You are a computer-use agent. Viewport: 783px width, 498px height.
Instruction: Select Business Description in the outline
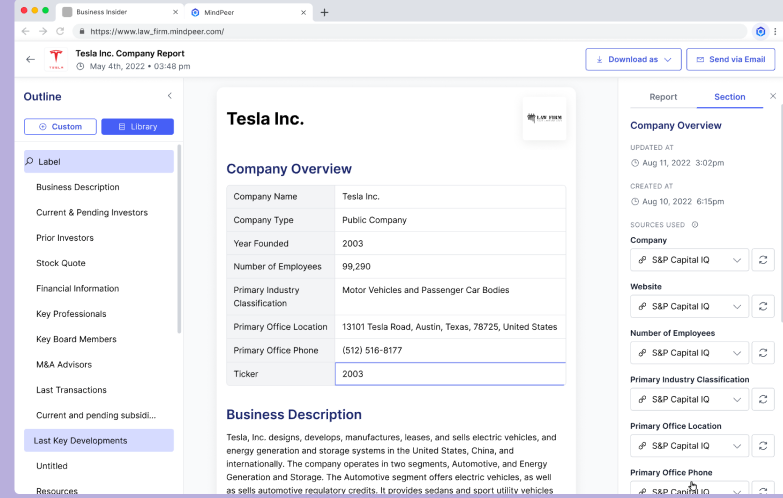pyautogui.click(x=78, y=187)
